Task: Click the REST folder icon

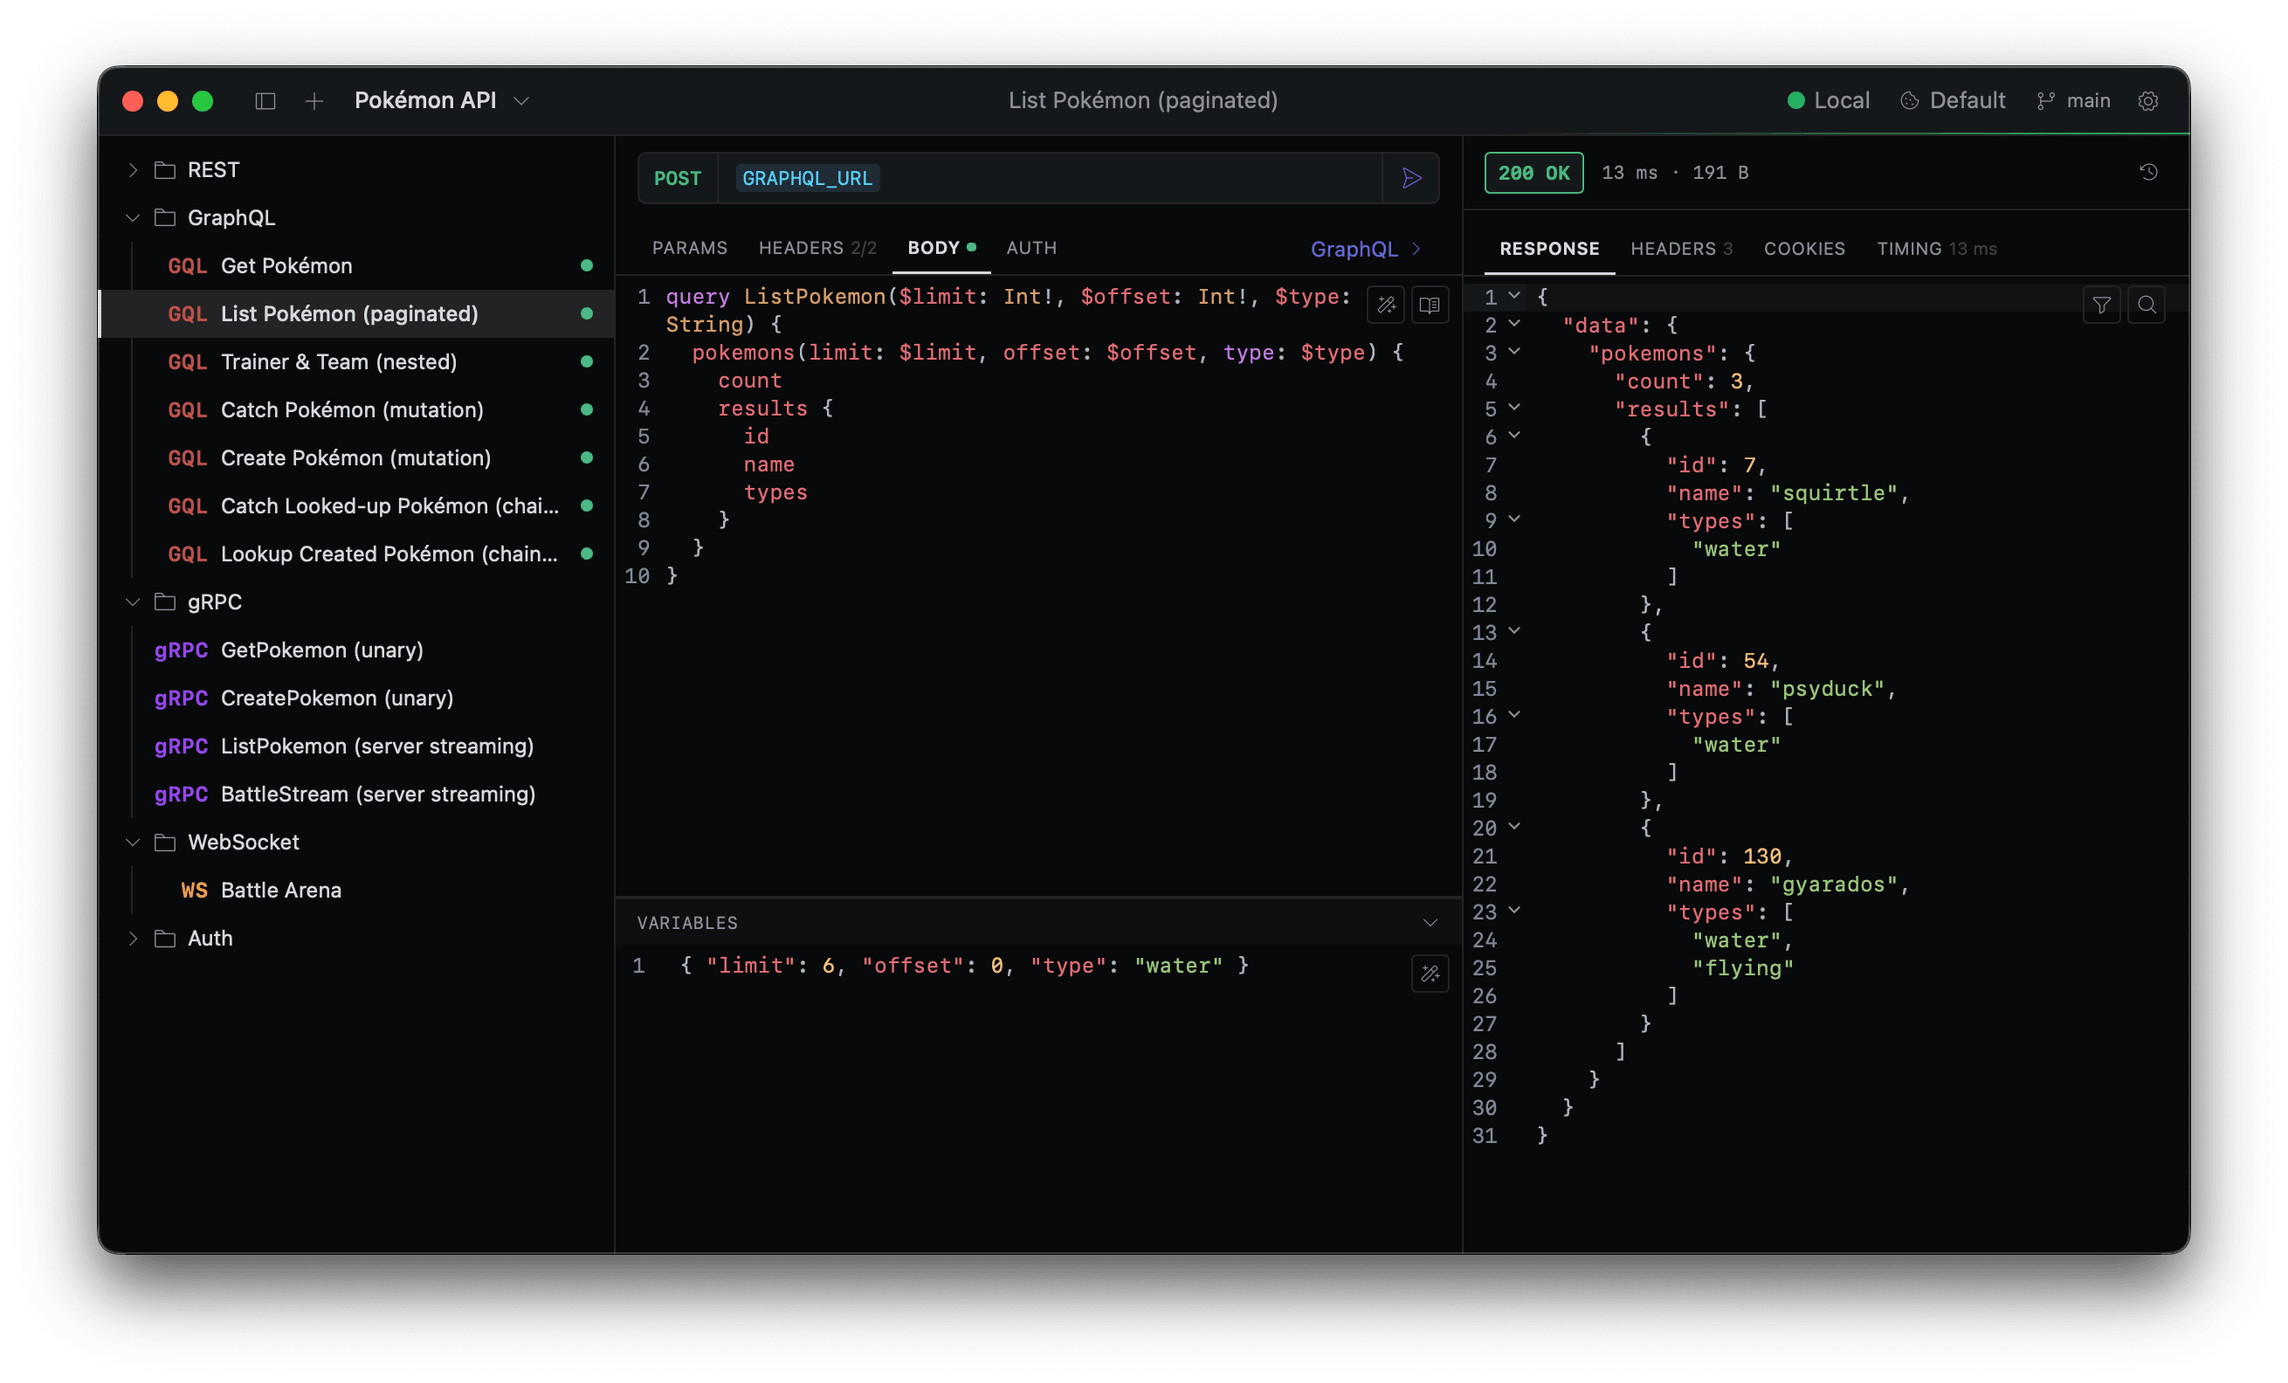Action: (165, 170)
